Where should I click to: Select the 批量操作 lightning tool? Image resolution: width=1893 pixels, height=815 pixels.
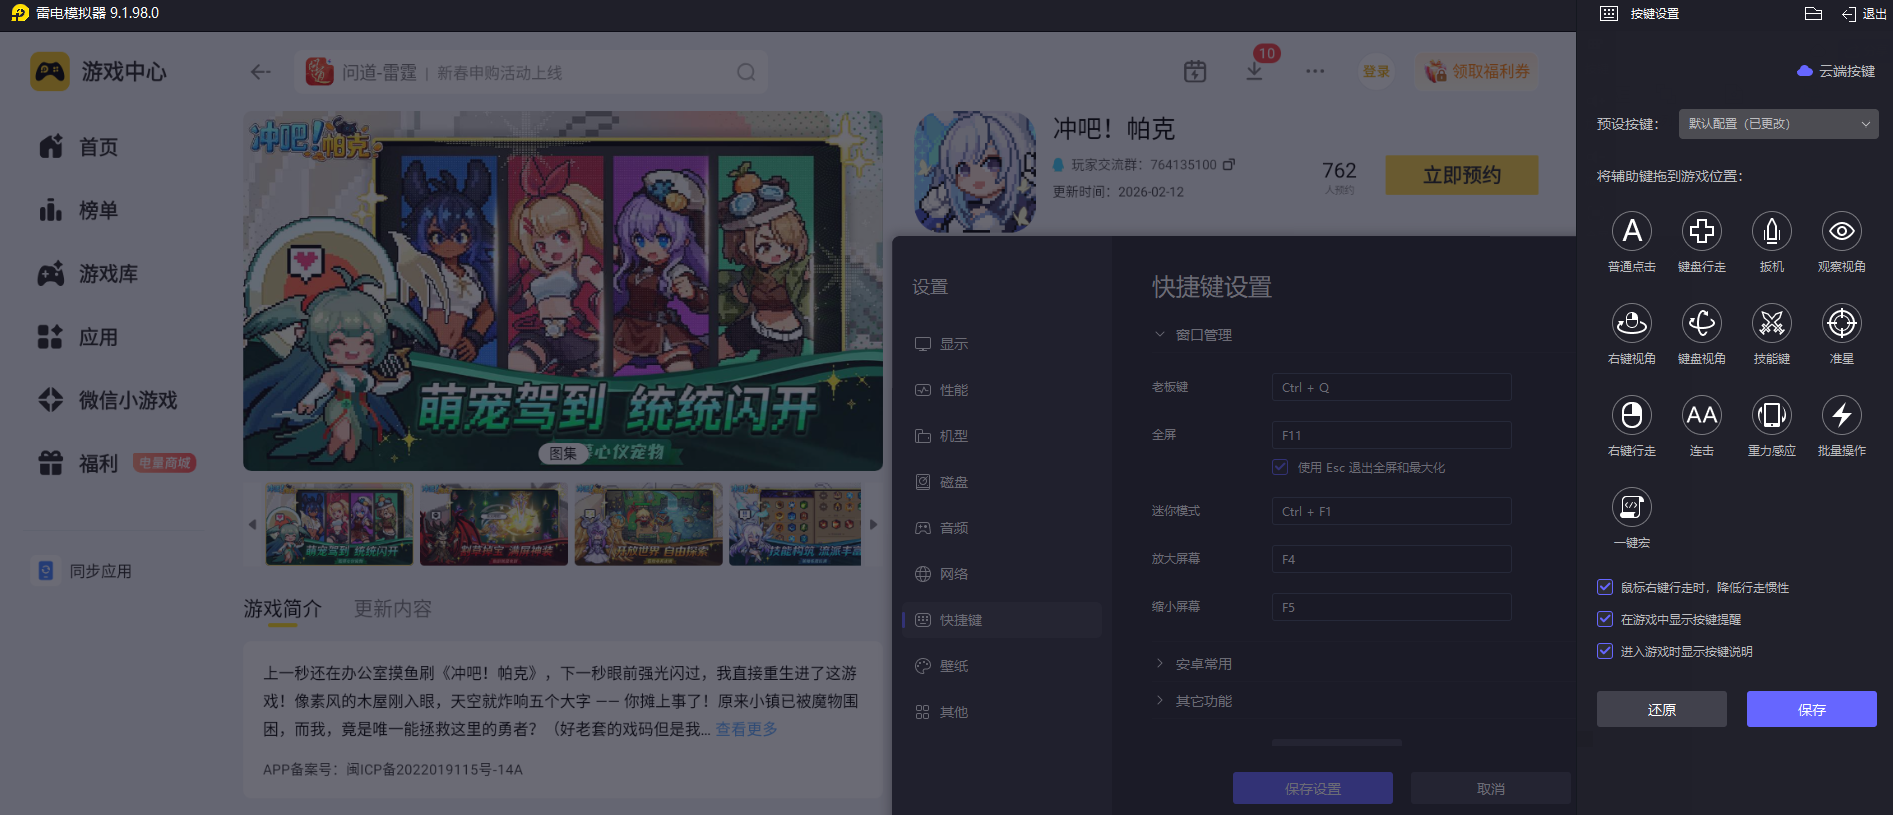point(1841,416)
